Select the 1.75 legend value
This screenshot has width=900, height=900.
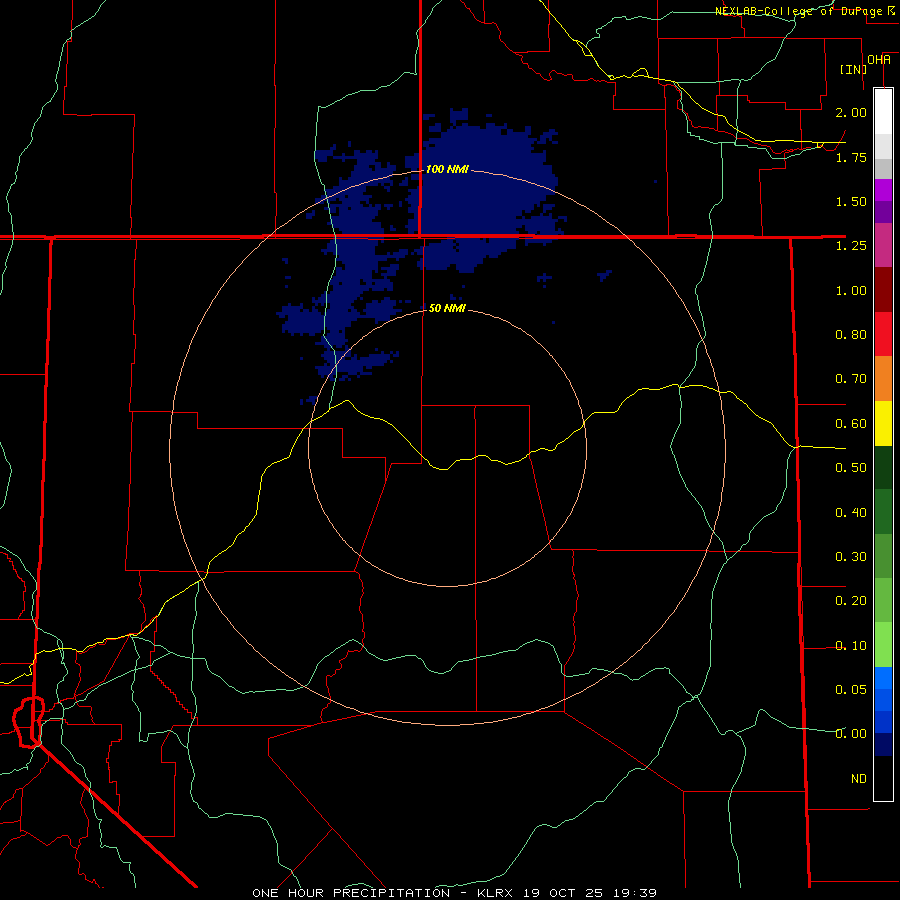(851, 157)
